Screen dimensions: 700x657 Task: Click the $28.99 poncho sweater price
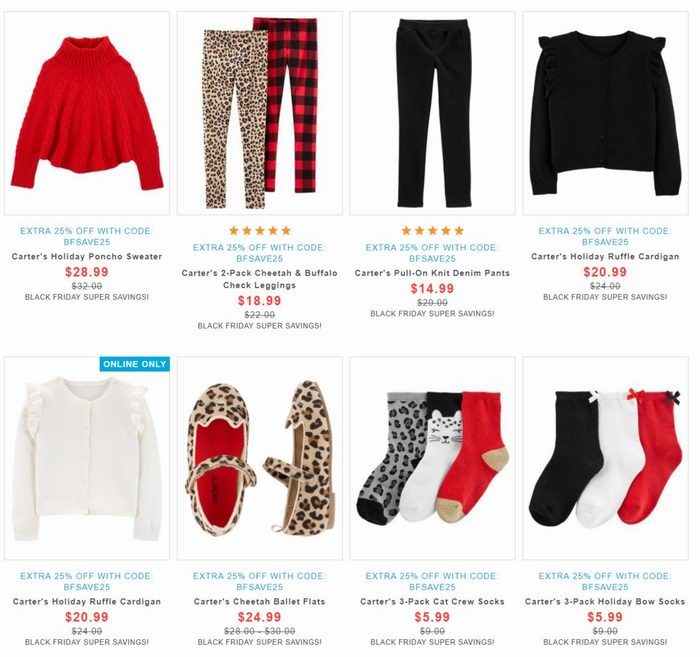click(x=87, y=272)
